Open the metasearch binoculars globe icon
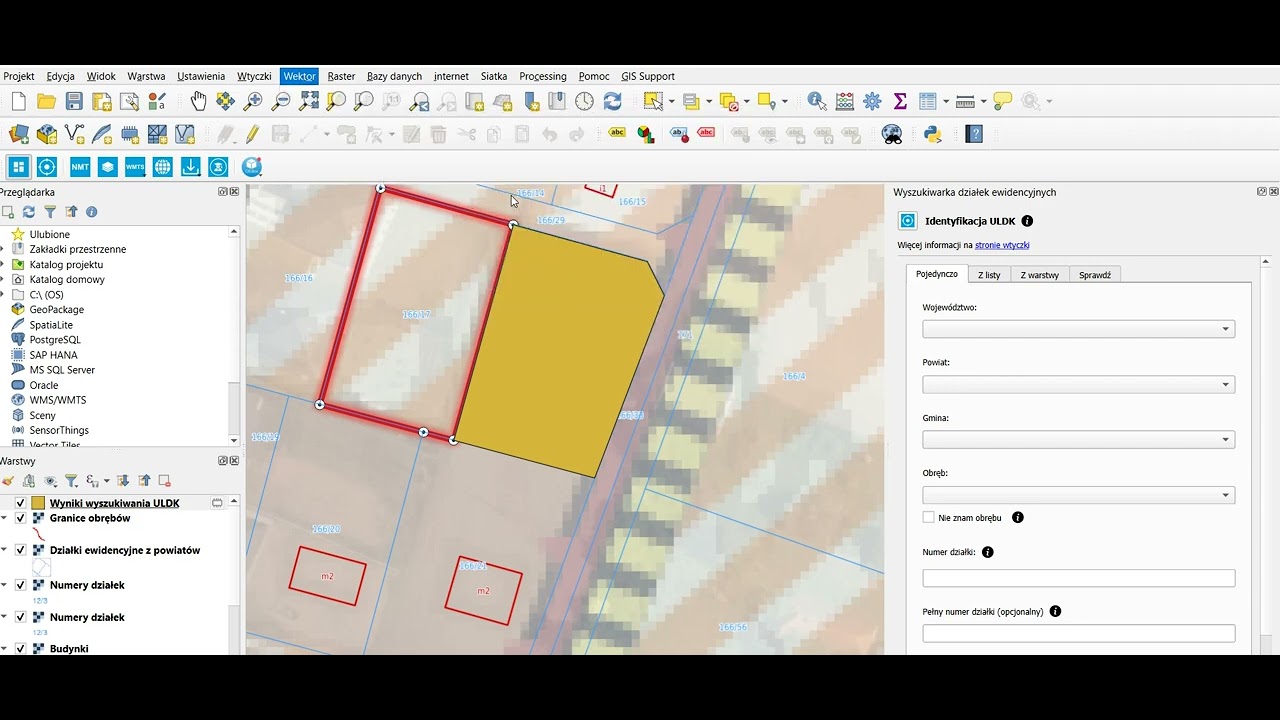 pos(892,134)
